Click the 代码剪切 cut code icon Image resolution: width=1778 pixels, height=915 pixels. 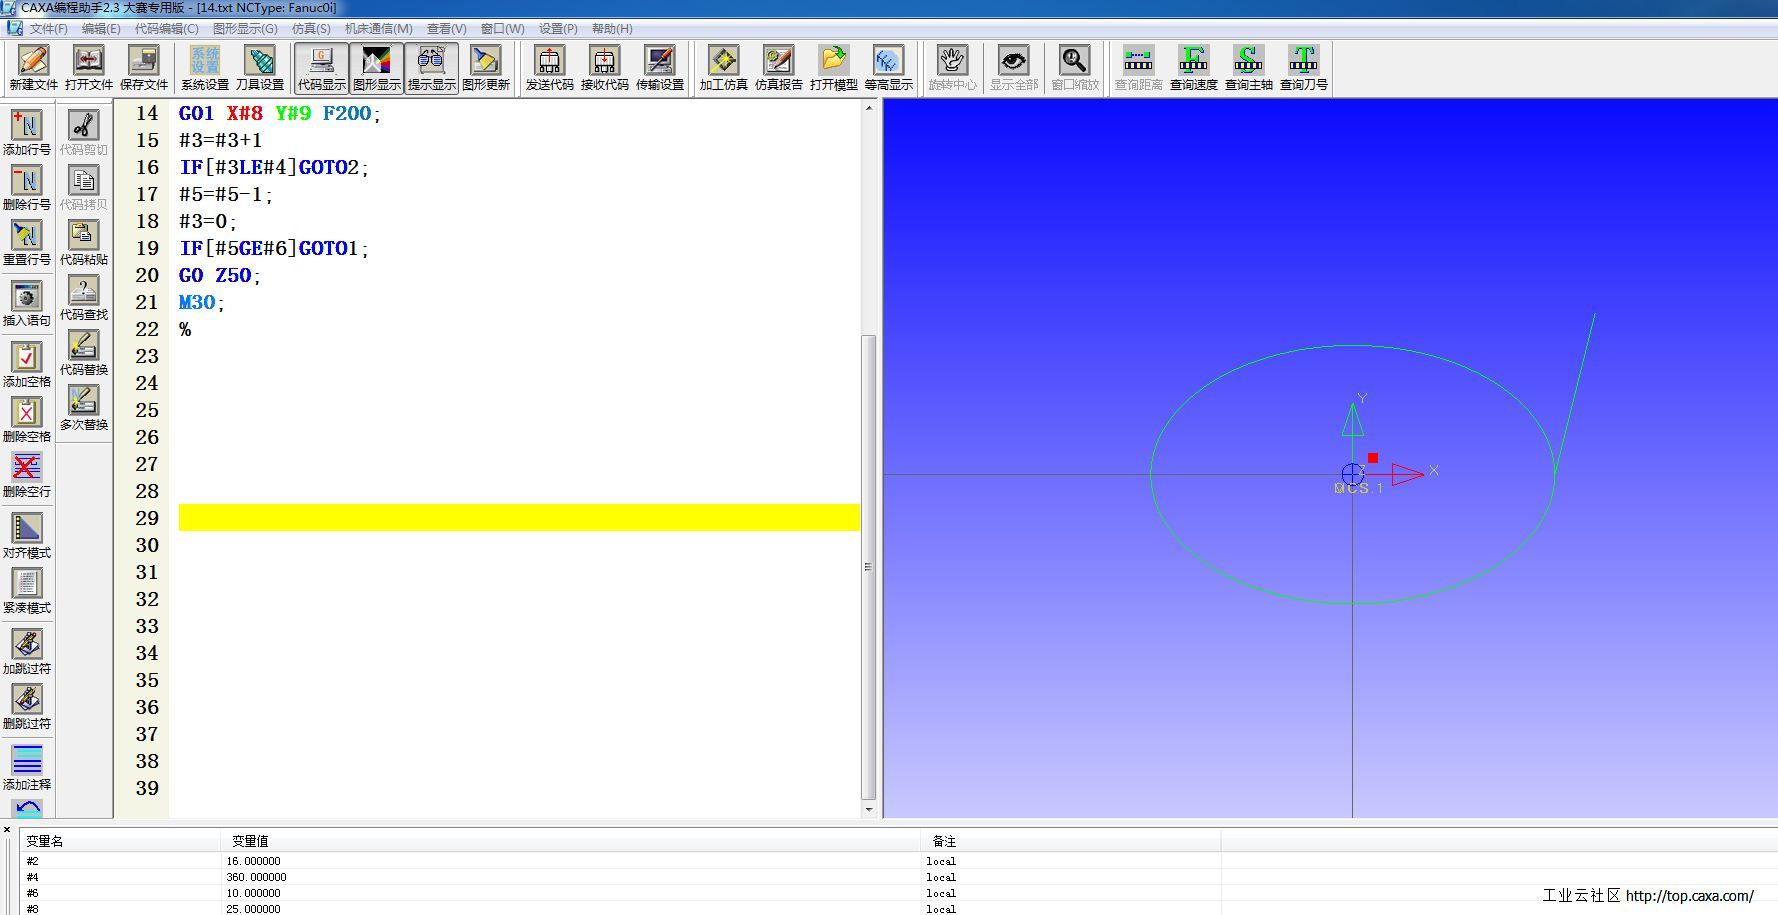[x=83, y=132]
